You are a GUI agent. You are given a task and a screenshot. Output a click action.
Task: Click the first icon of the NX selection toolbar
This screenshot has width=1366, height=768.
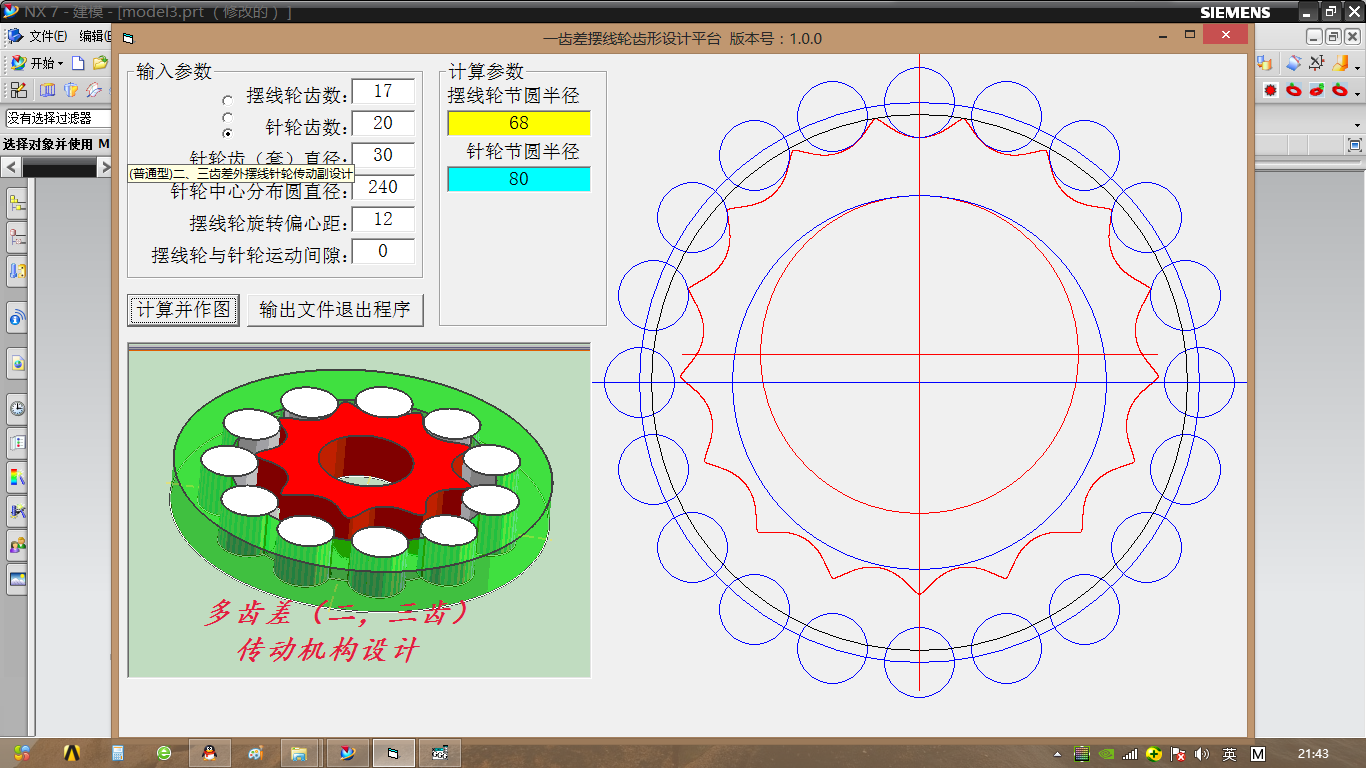[x=19, y=90]
